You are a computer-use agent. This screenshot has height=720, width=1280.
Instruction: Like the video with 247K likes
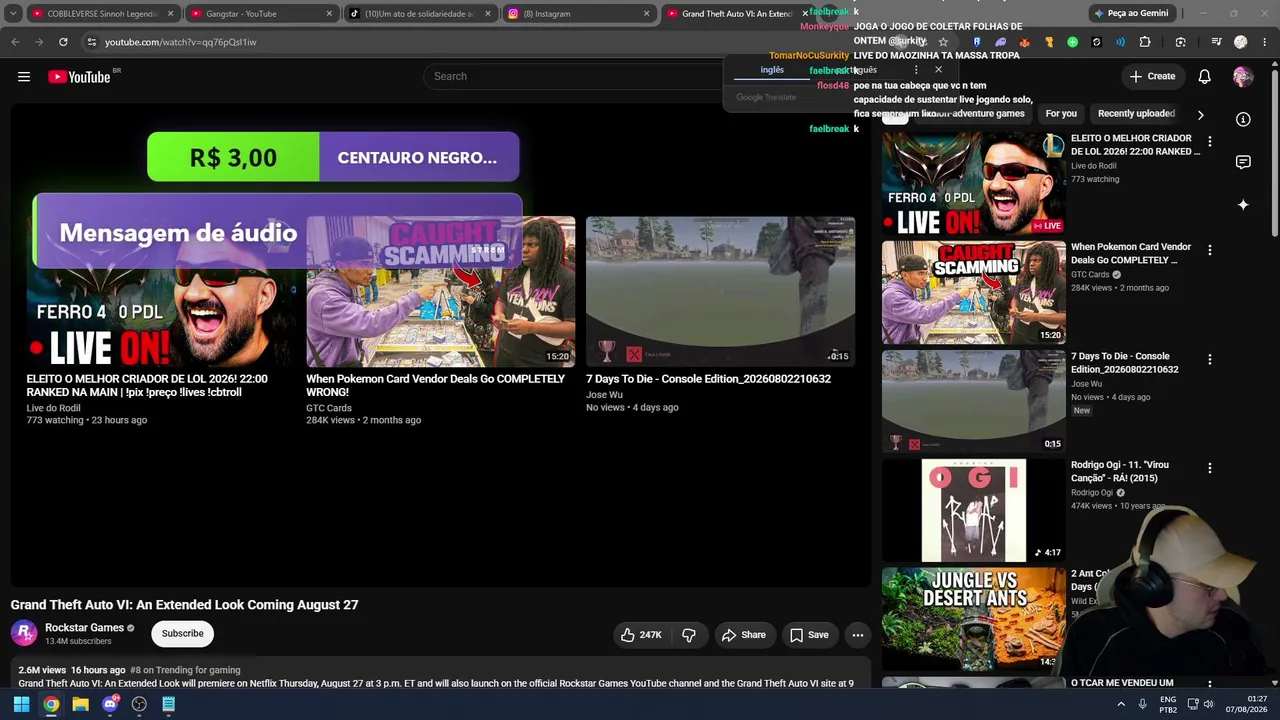pos(640,635)
